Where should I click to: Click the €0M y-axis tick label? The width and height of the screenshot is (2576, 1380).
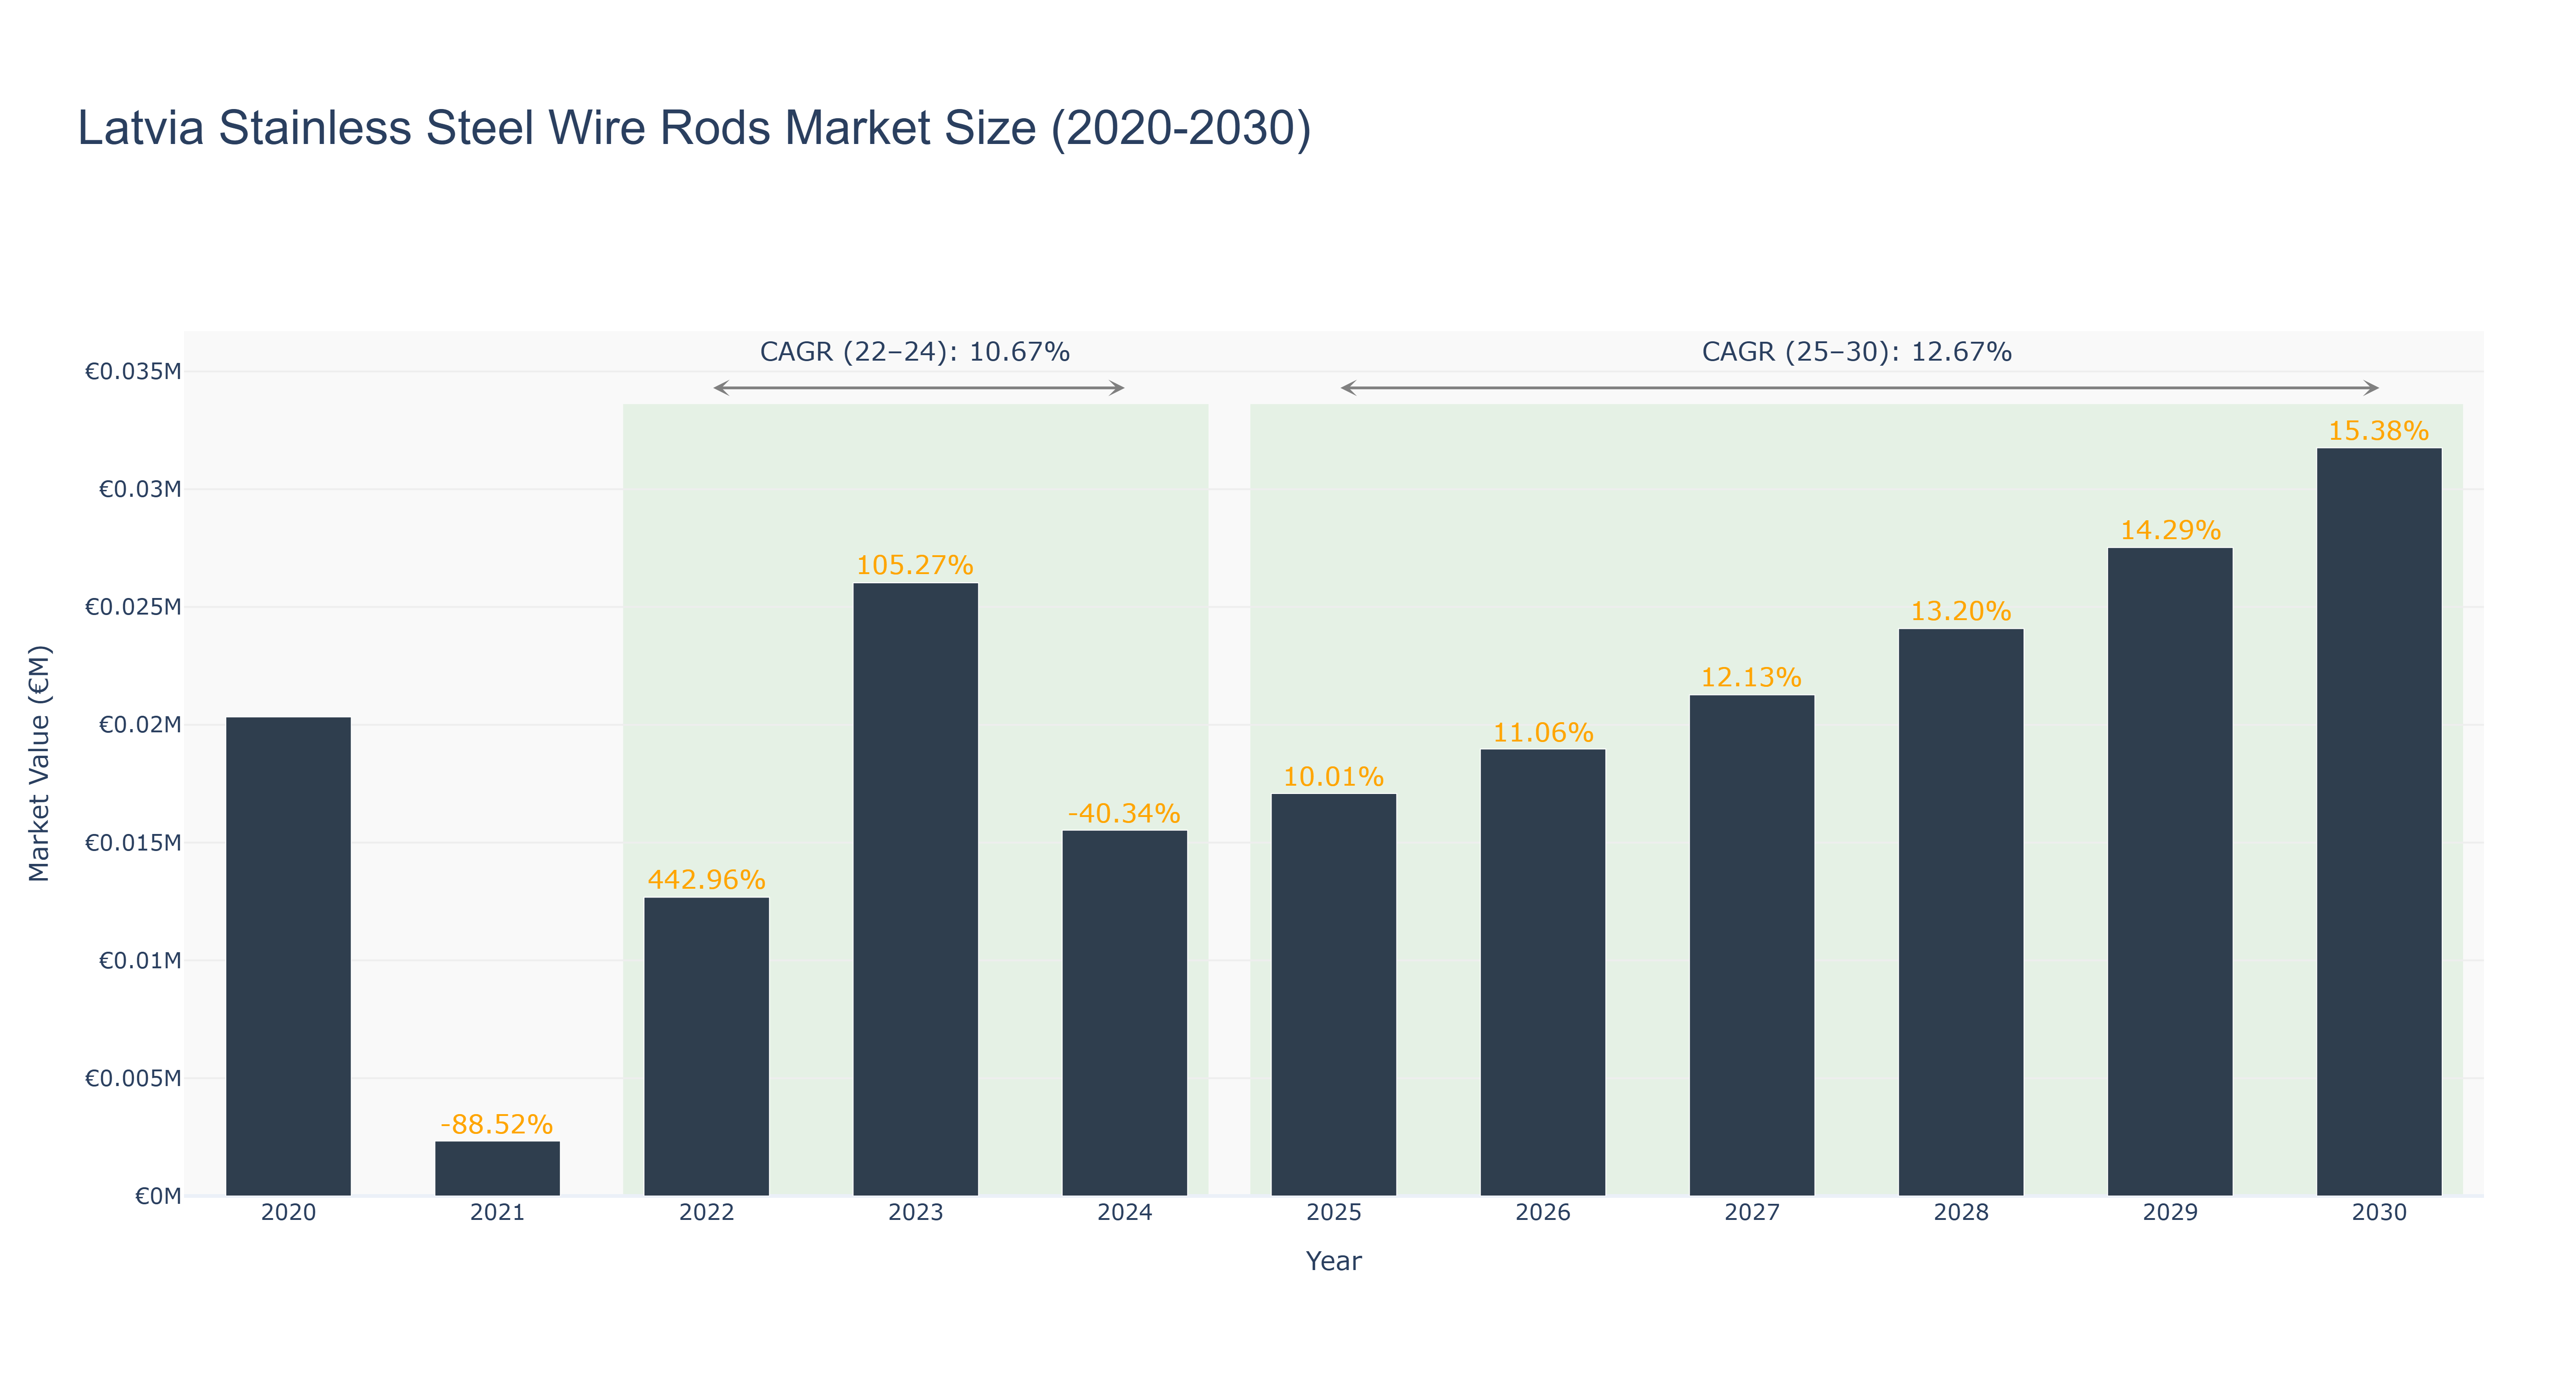tap(158, 1196)
